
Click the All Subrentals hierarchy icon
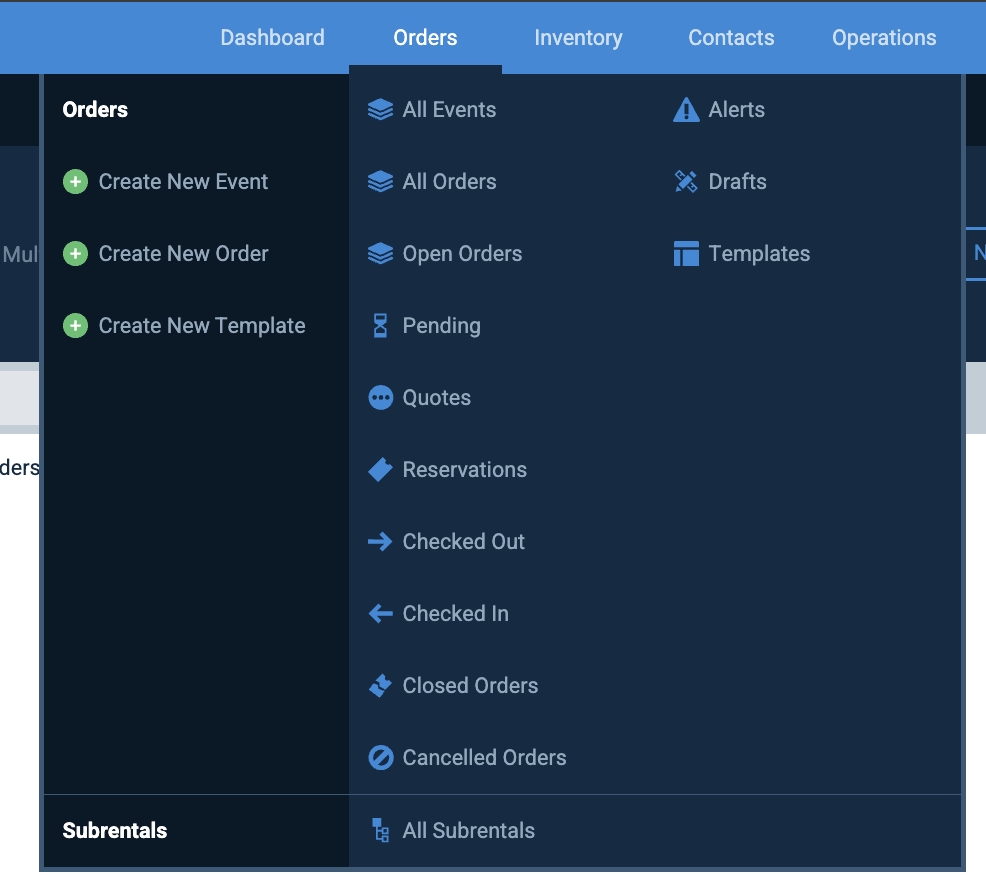click(380, 830)
